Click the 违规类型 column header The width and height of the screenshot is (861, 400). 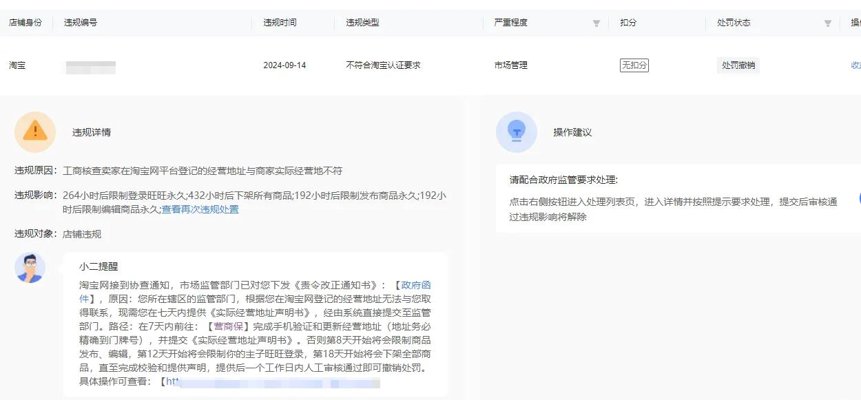pos(362,23)
